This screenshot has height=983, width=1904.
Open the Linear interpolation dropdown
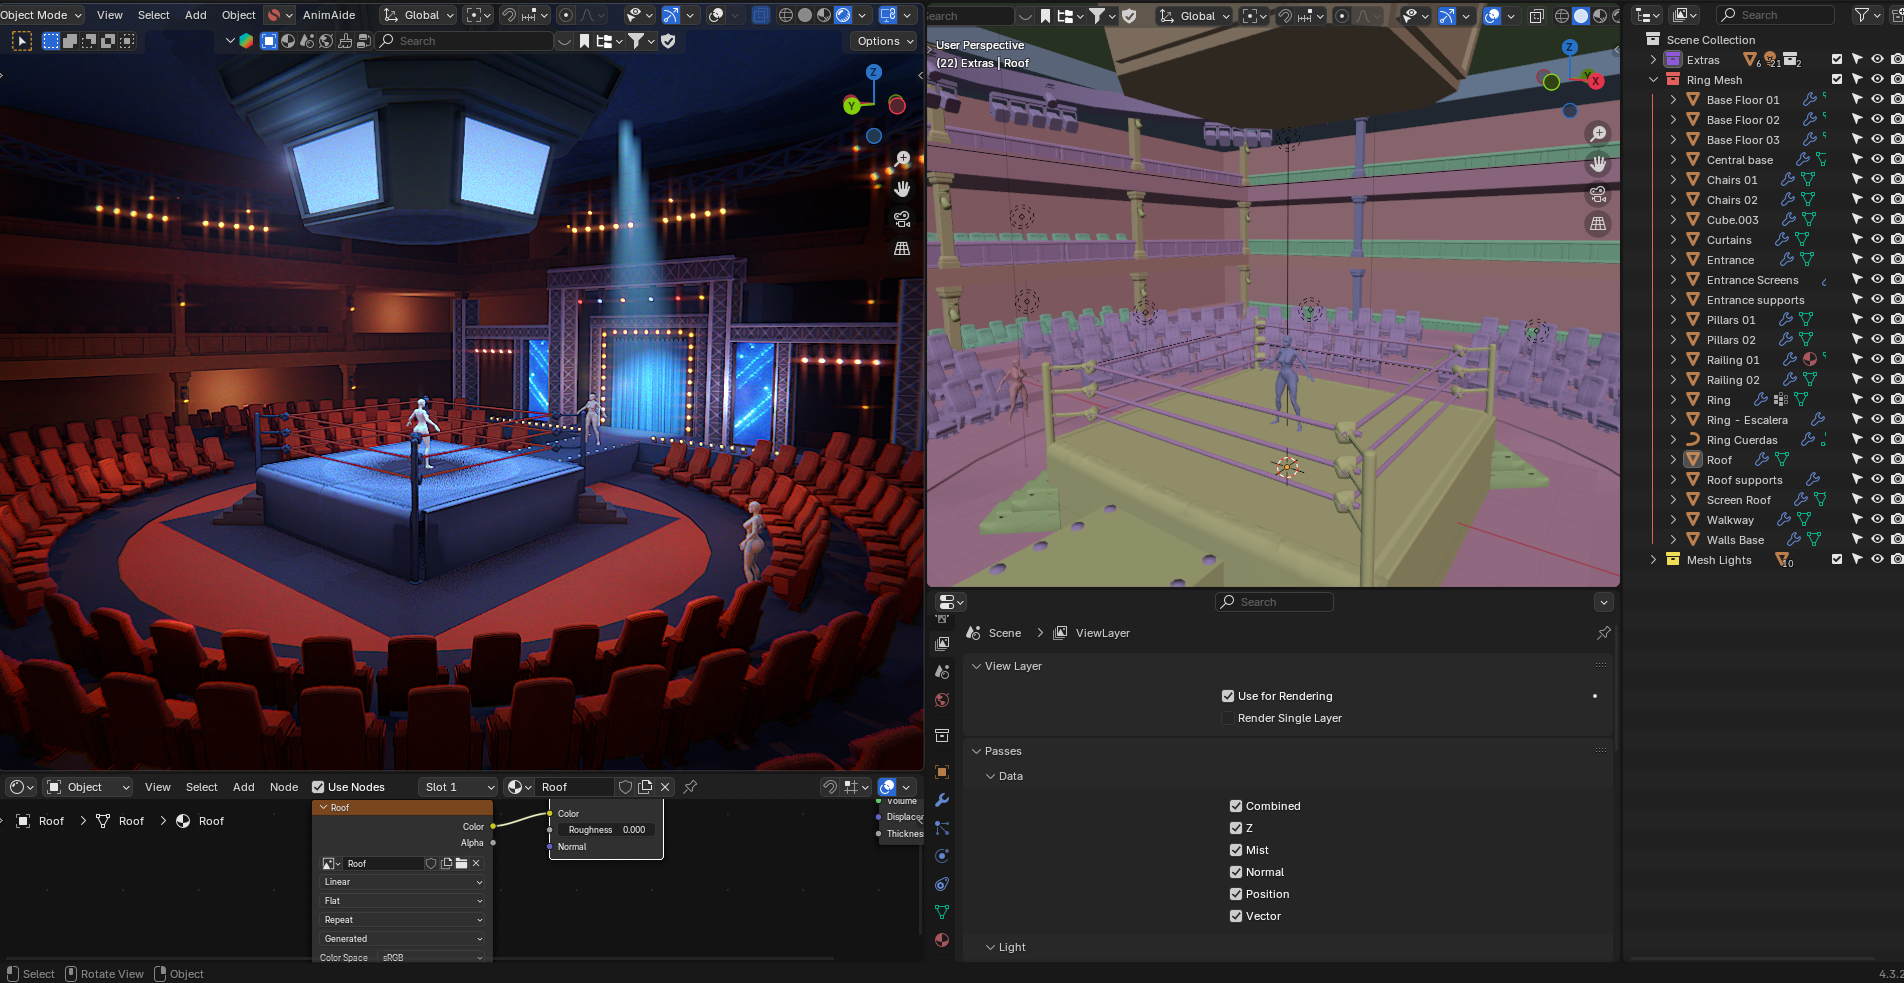click(x=403, y=882)
